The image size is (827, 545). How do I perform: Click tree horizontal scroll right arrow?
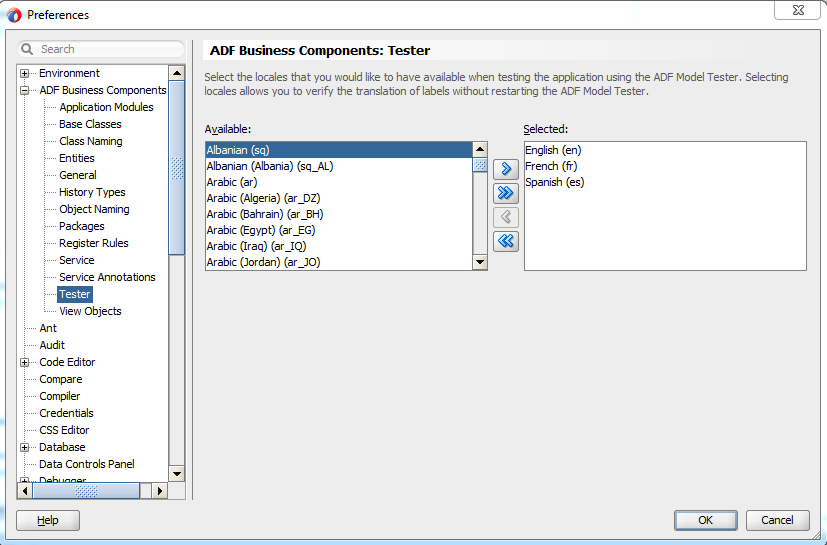pyautogui.click(x=159, y=491)
